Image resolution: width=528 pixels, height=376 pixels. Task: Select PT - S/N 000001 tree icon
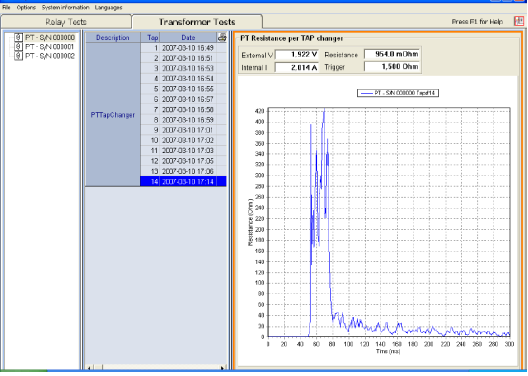[19, 46]
